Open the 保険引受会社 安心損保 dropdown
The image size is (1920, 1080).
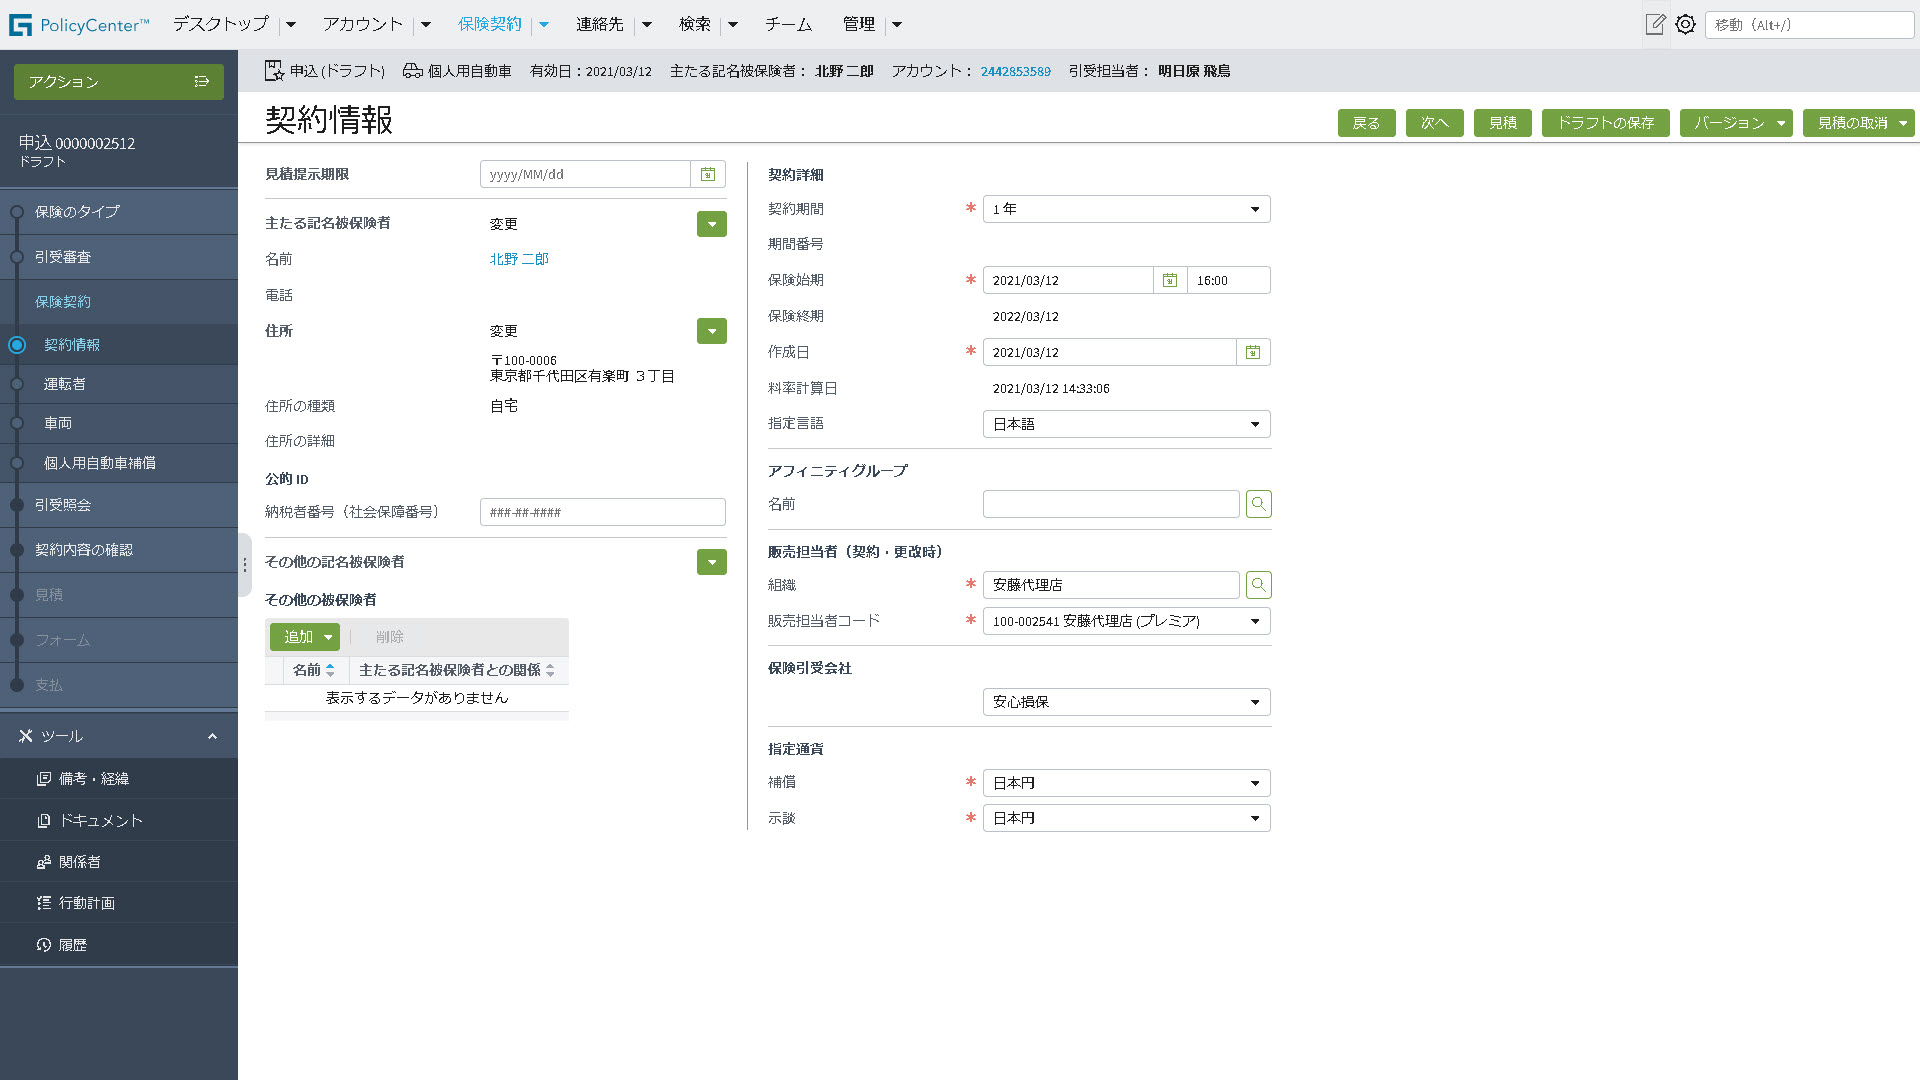(1126, 702)
